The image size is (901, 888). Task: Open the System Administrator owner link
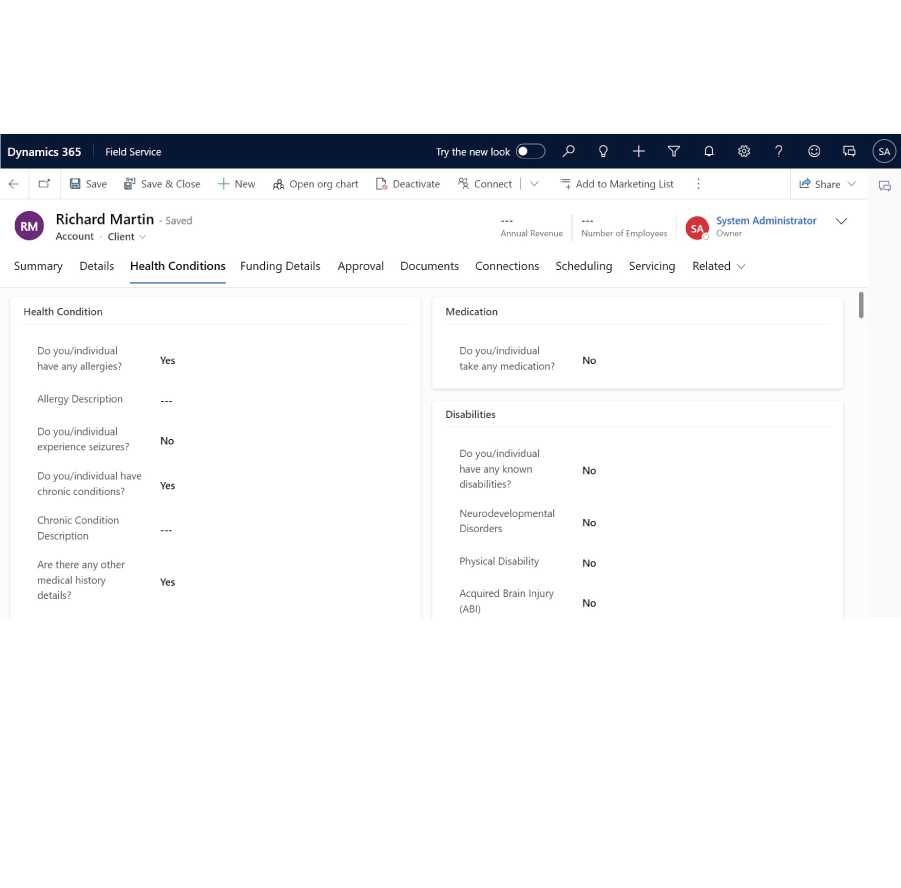[765, 221]
